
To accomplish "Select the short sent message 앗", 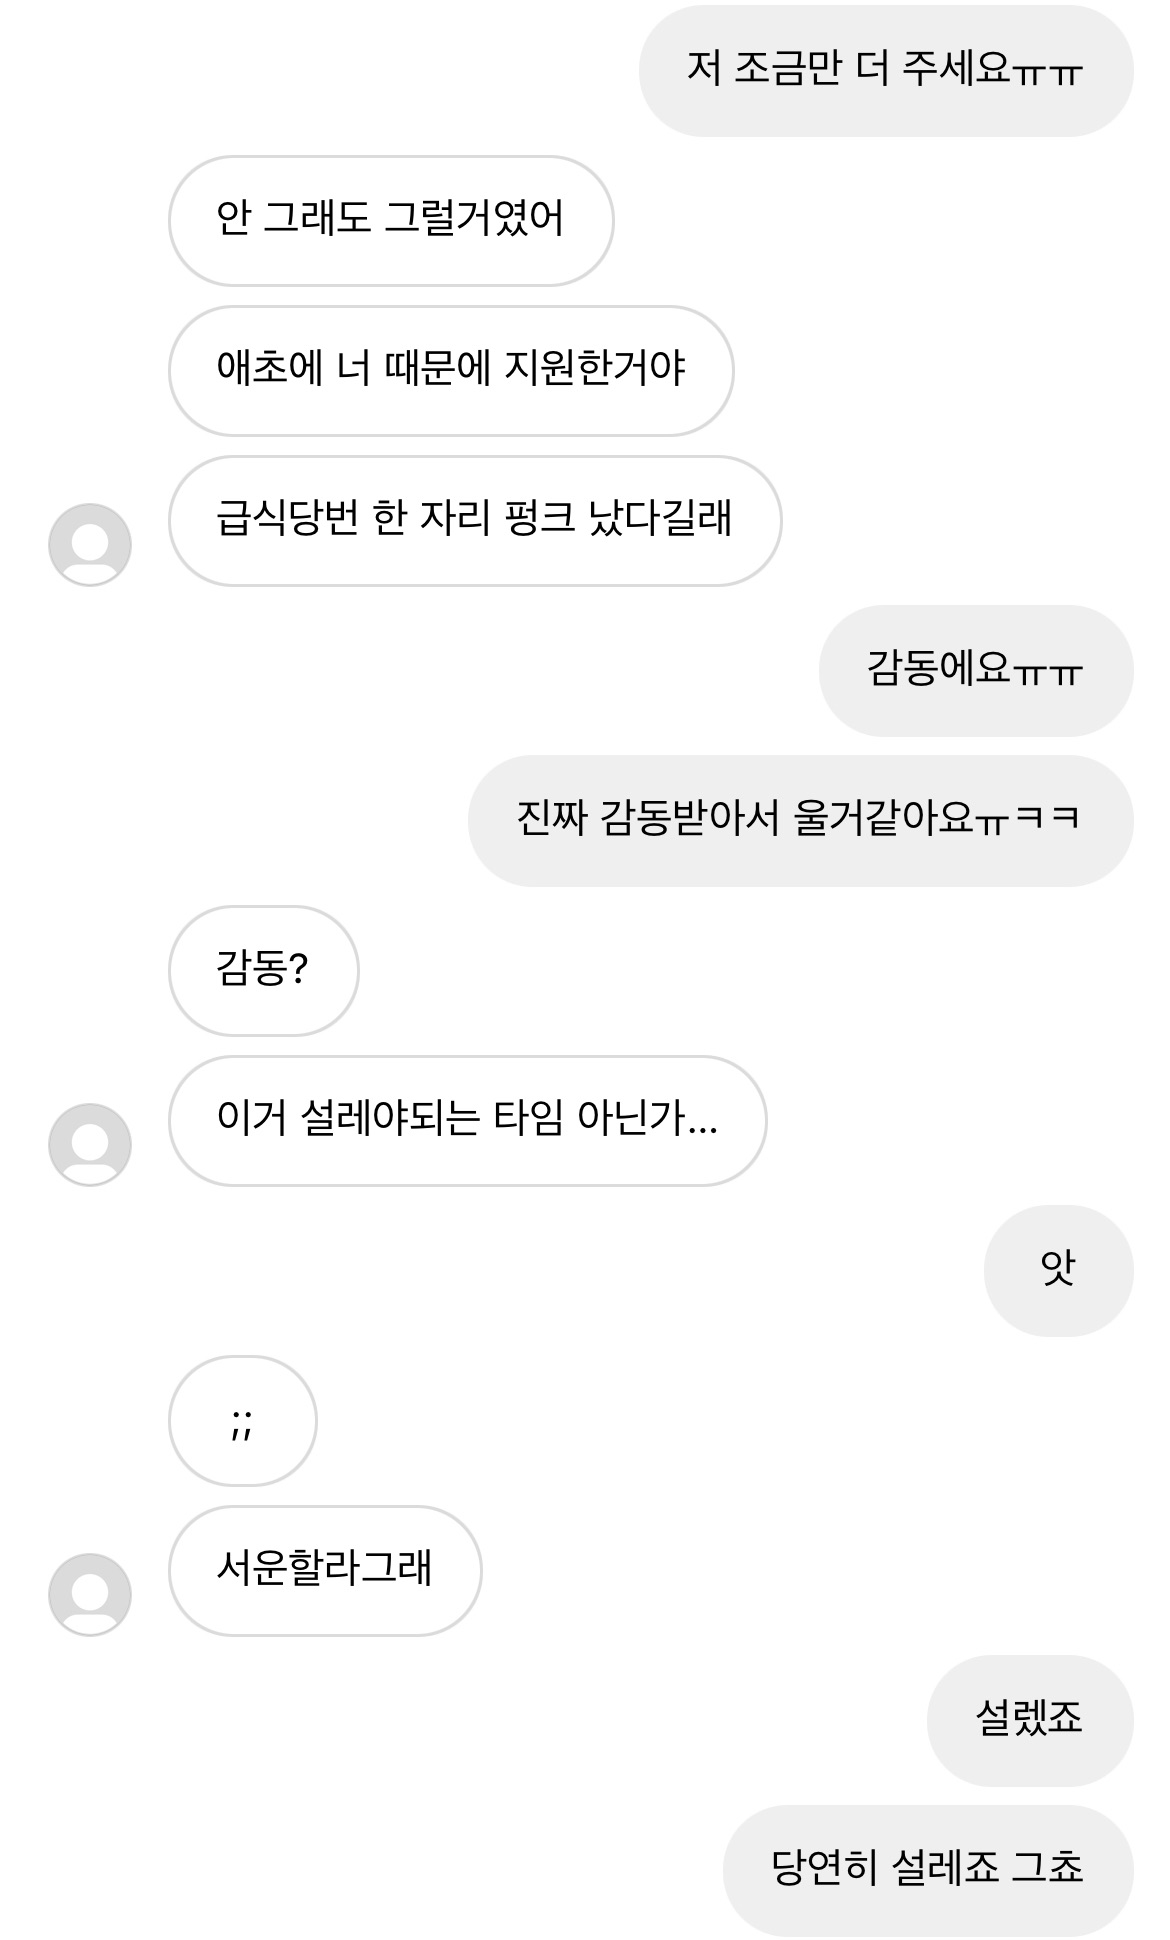I will point(1058,1271).
